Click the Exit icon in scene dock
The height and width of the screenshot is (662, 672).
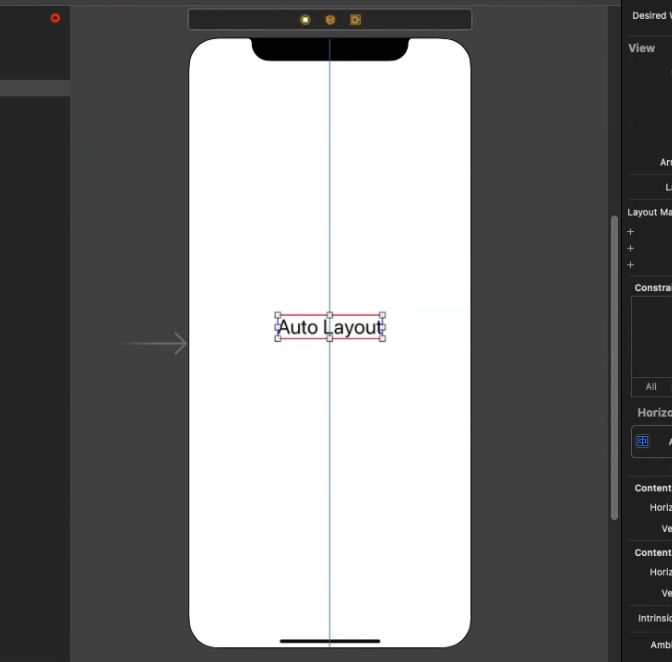(x=356, y=20)
